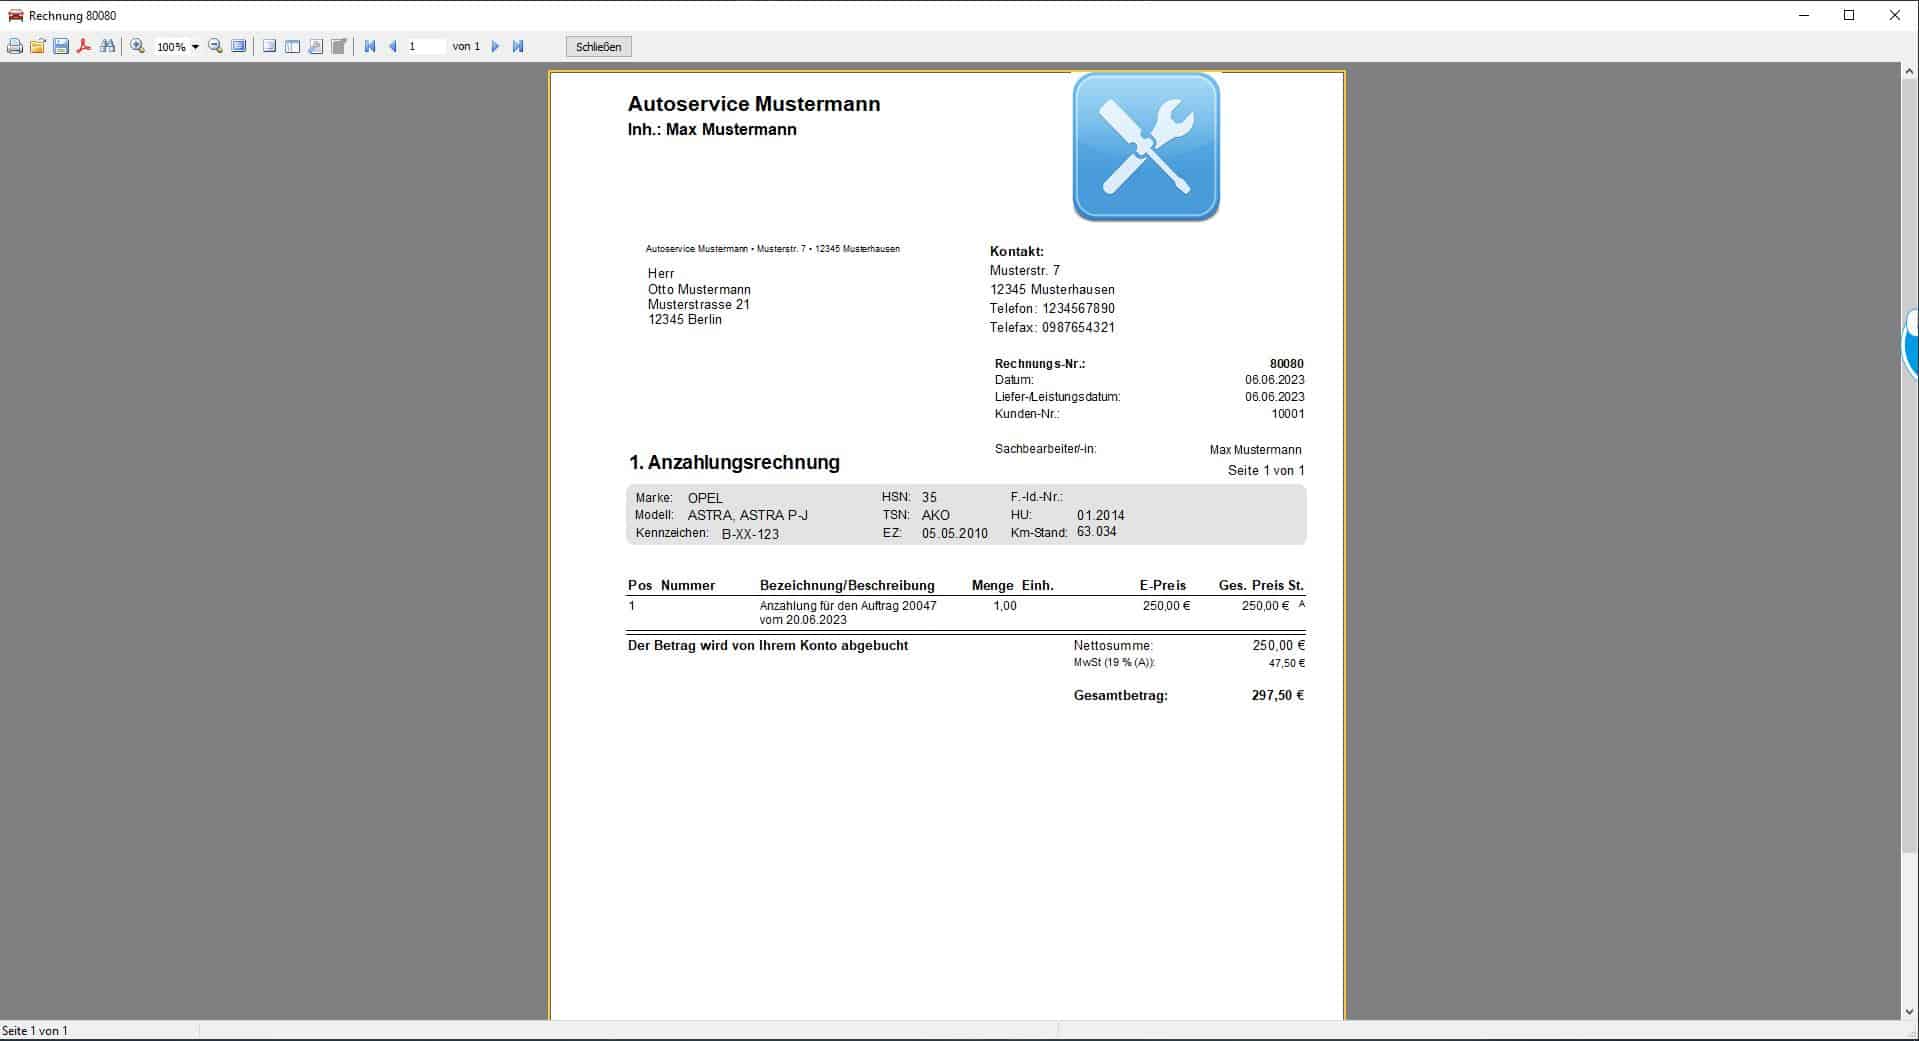Click scrollbar up arrow
This screenshot has height=1041, width=1919.
(1909, 71)
